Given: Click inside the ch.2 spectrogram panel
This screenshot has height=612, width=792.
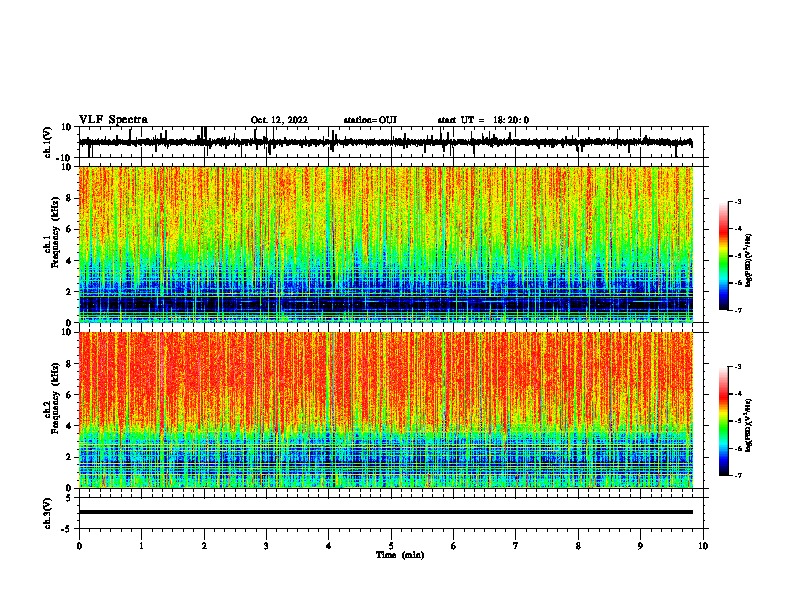Looking at the screenshot, I should (x=385, y=410).
